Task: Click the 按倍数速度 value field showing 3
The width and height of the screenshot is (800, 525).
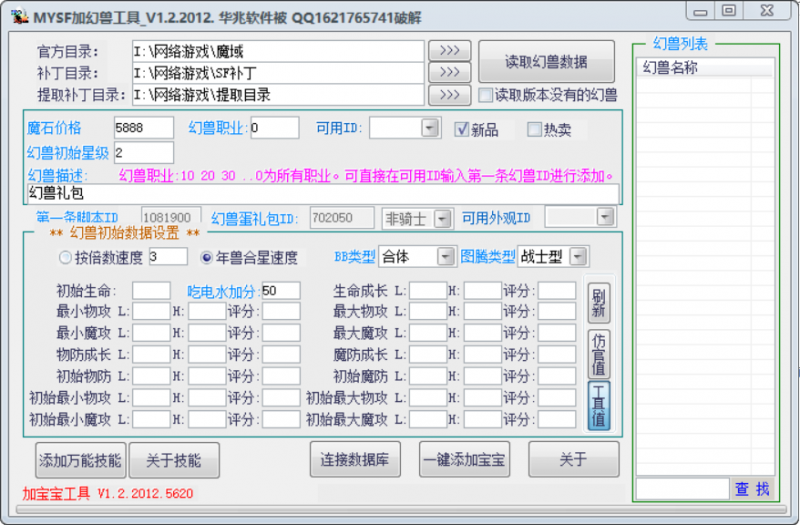Action: (x=168, y=257)
